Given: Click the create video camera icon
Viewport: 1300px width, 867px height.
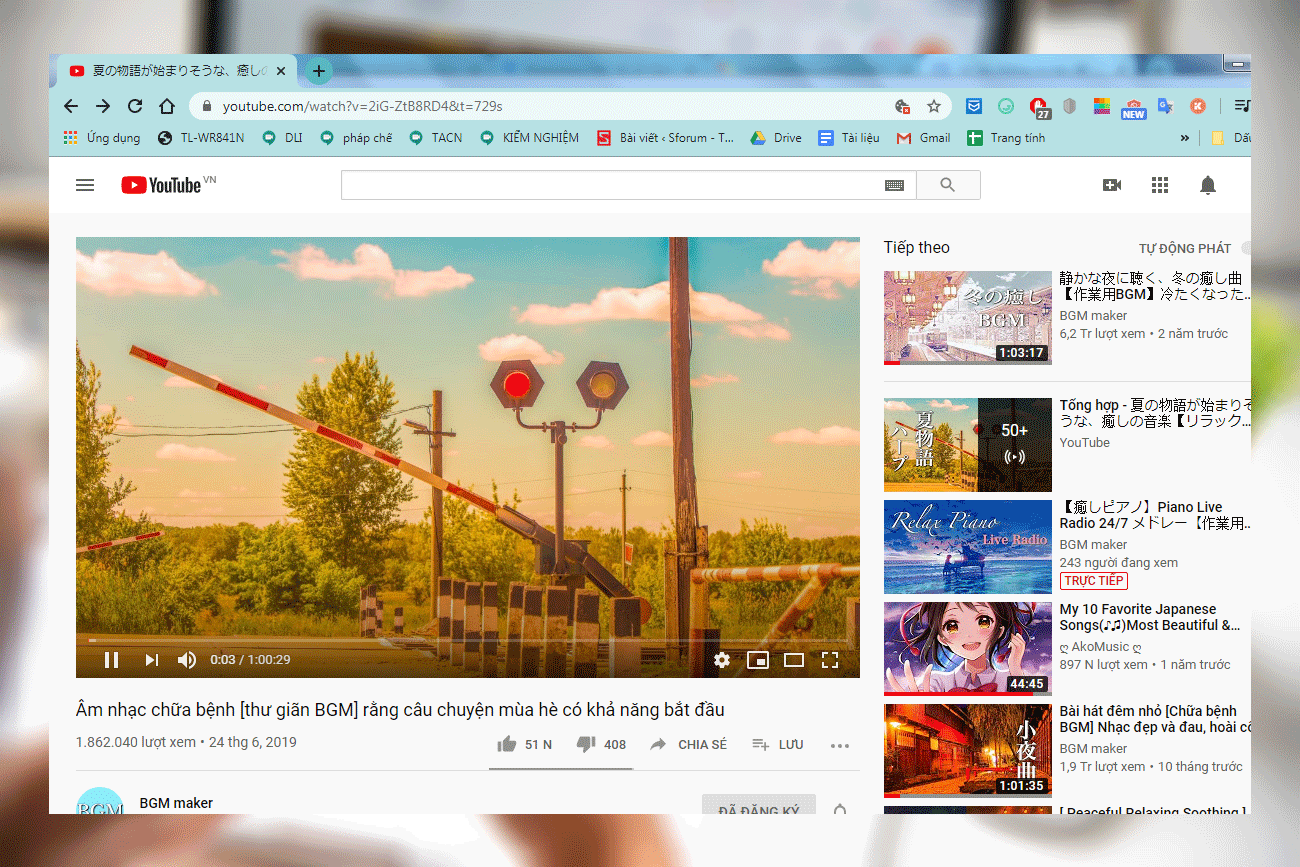Looking at the screenshot, I should click(x=1112, y=185).
